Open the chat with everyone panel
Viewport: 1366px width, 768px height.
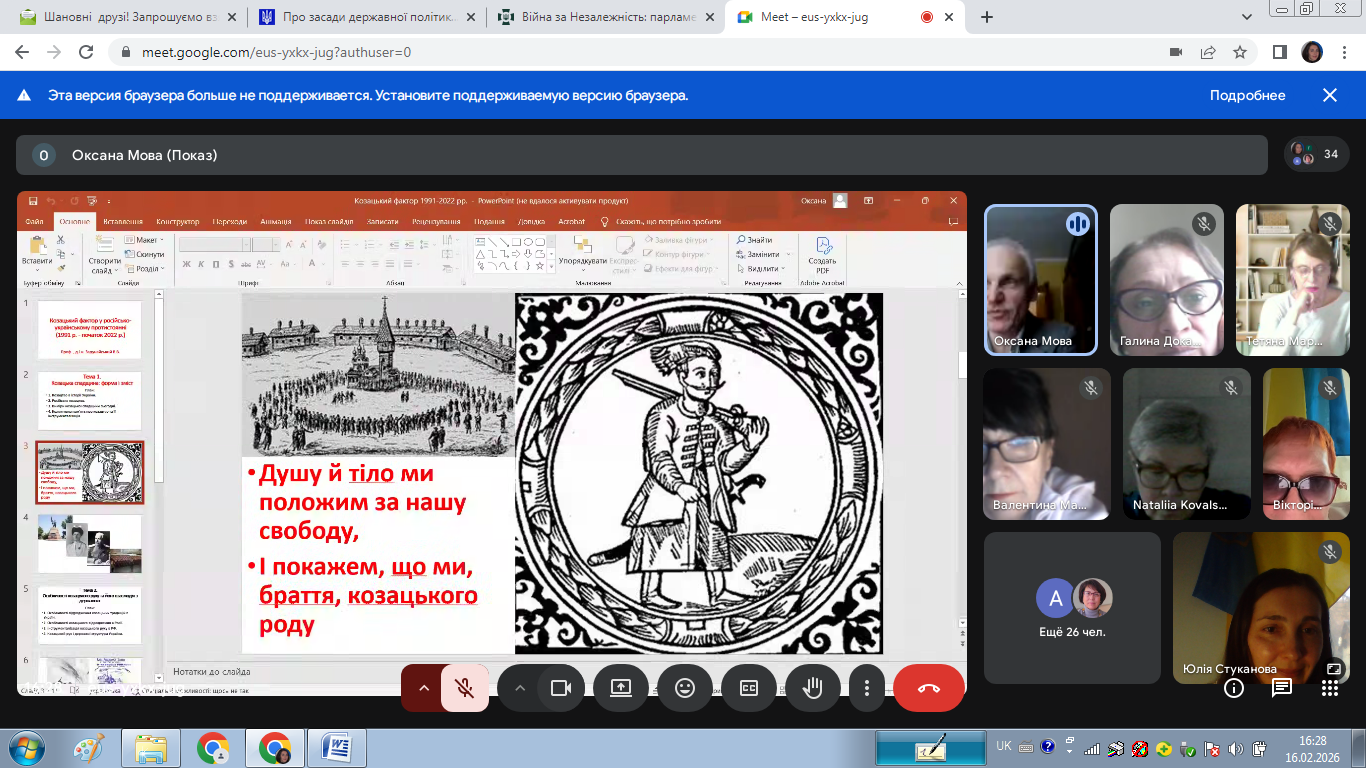tap(1282, 688)
